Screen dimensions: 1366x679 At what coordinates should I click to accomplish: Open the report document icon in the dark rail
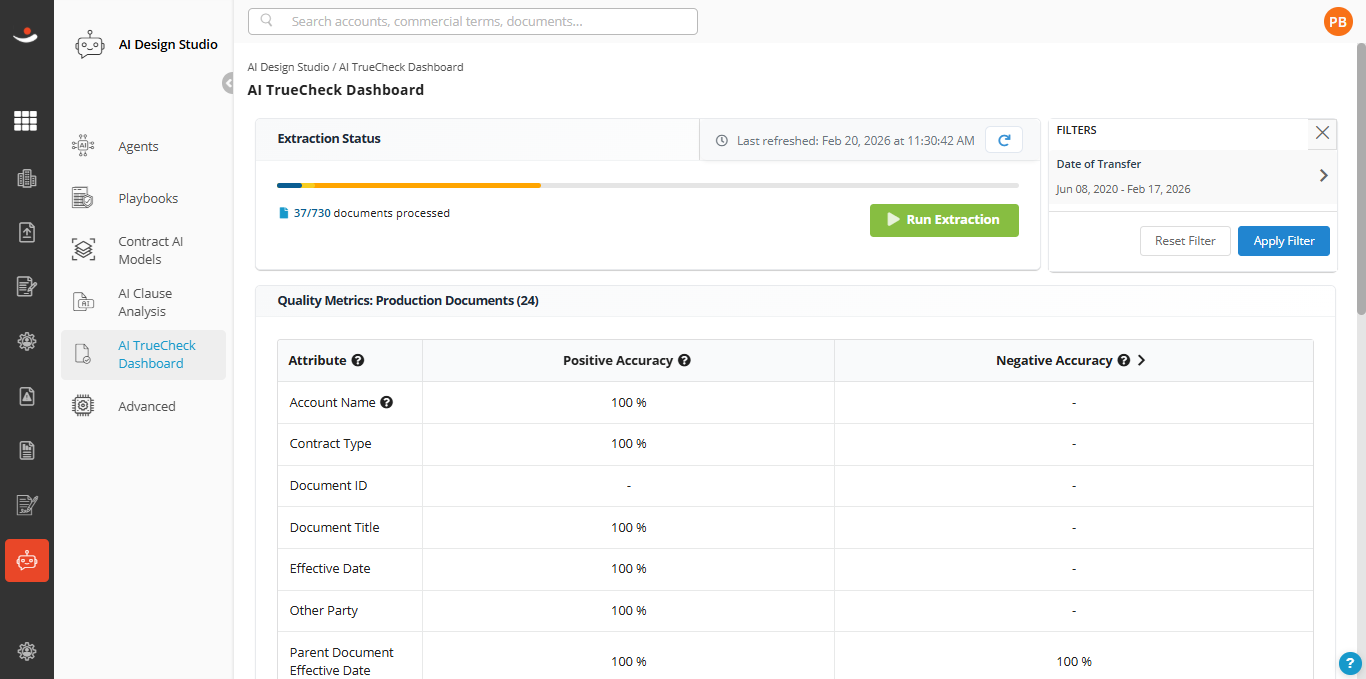pyautogui.click(x=26, y=450)
